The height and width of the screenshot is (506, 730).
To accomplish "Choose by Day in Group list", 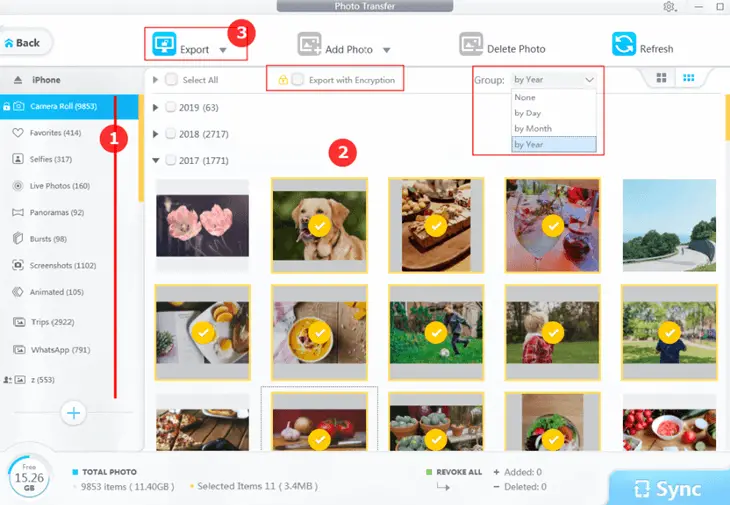I will tap(554, 113).
